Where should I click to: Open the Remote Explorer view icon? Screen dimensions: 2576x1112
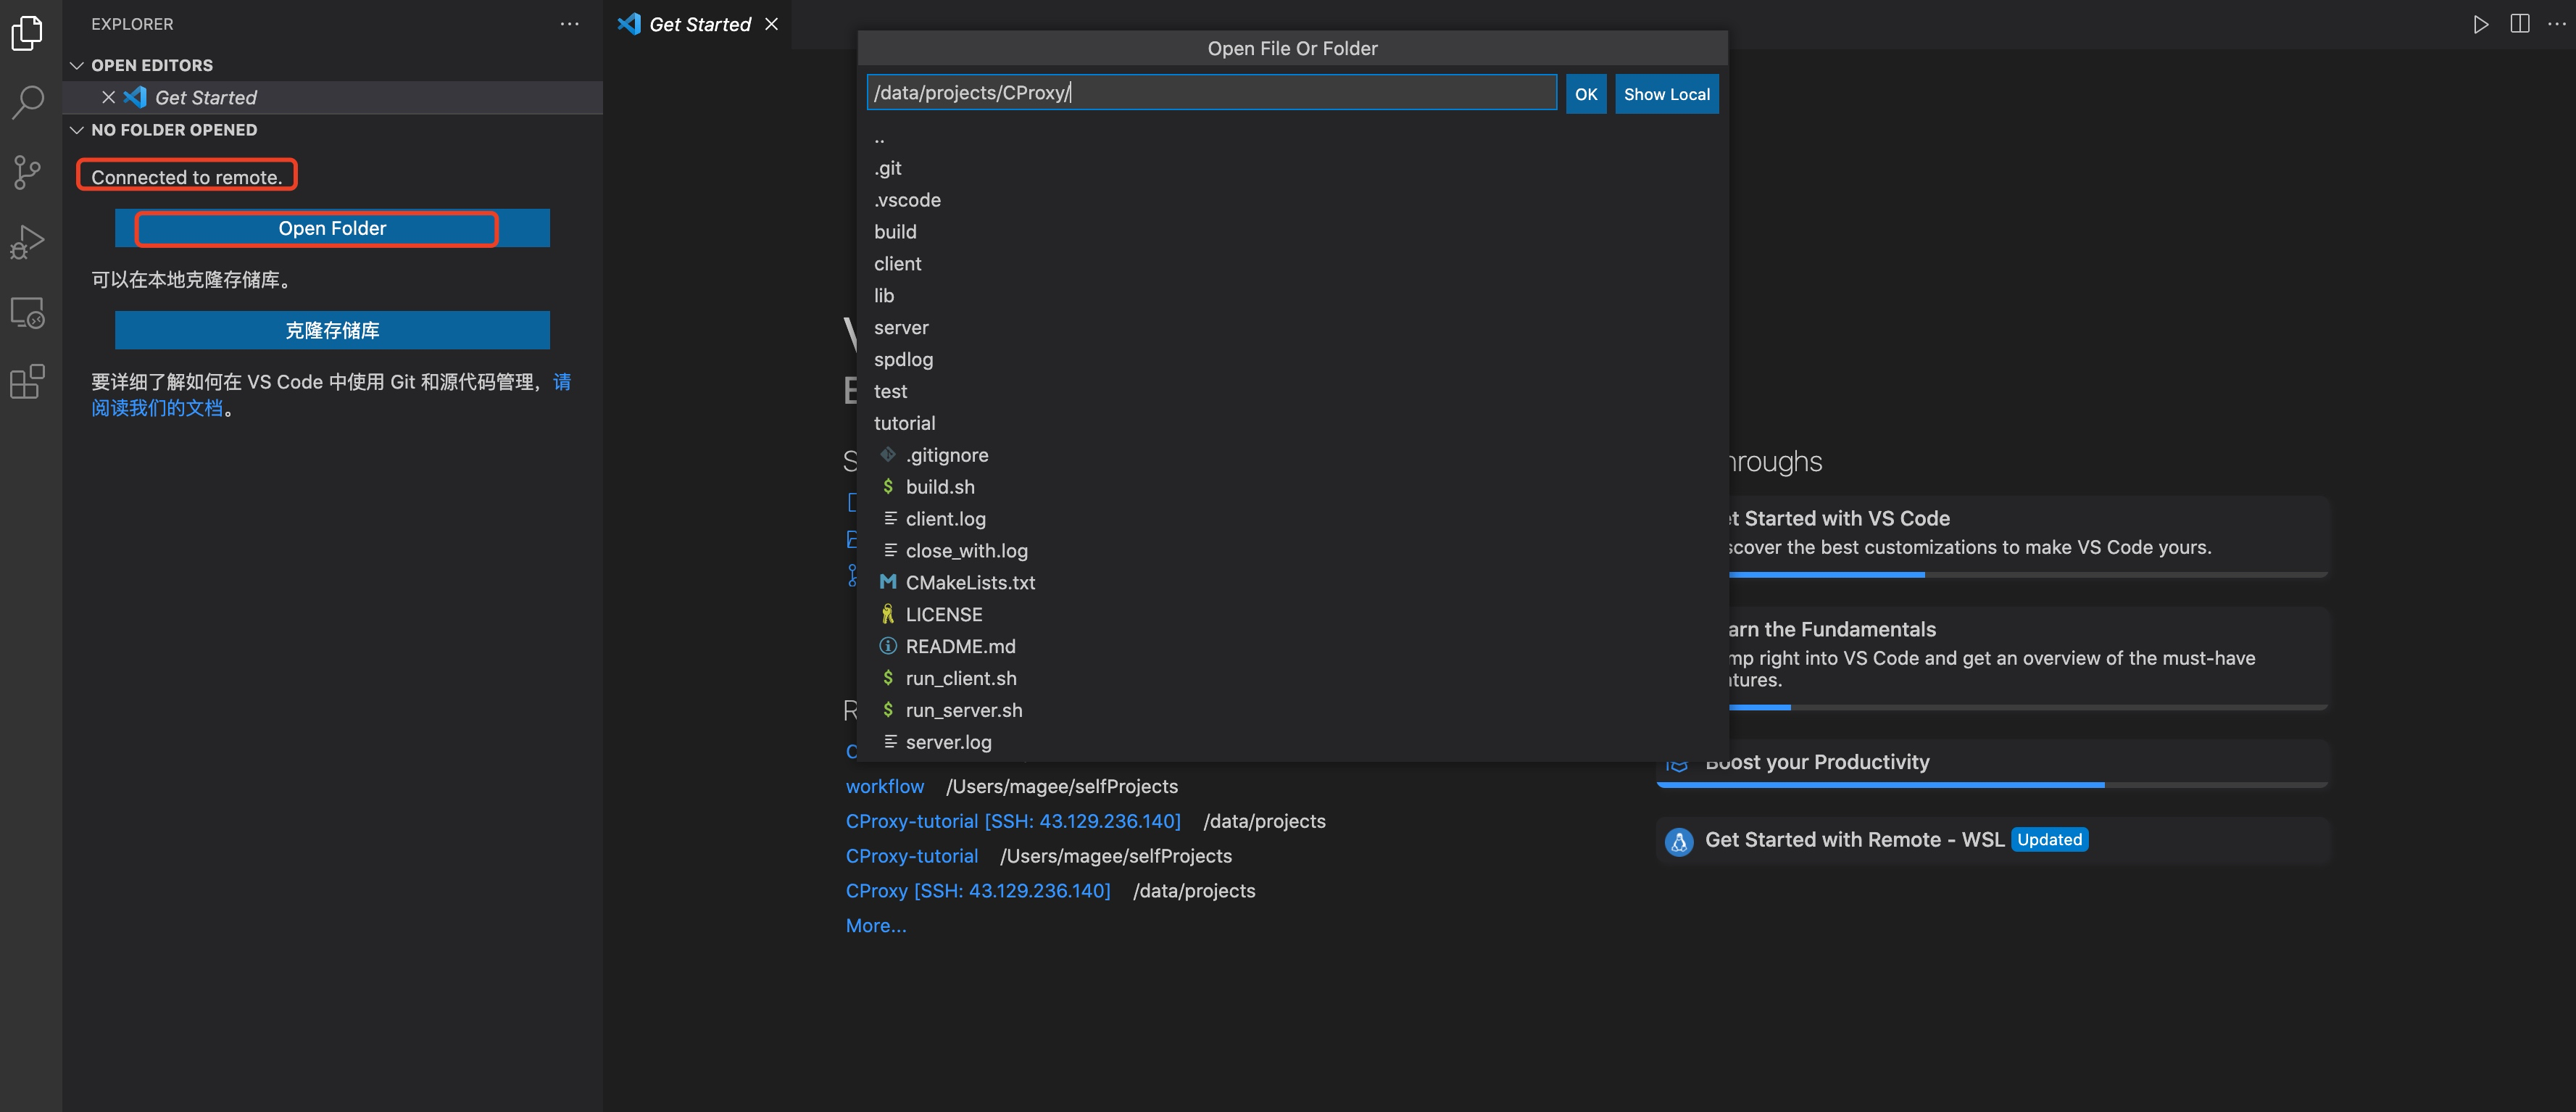pos(27,313)
